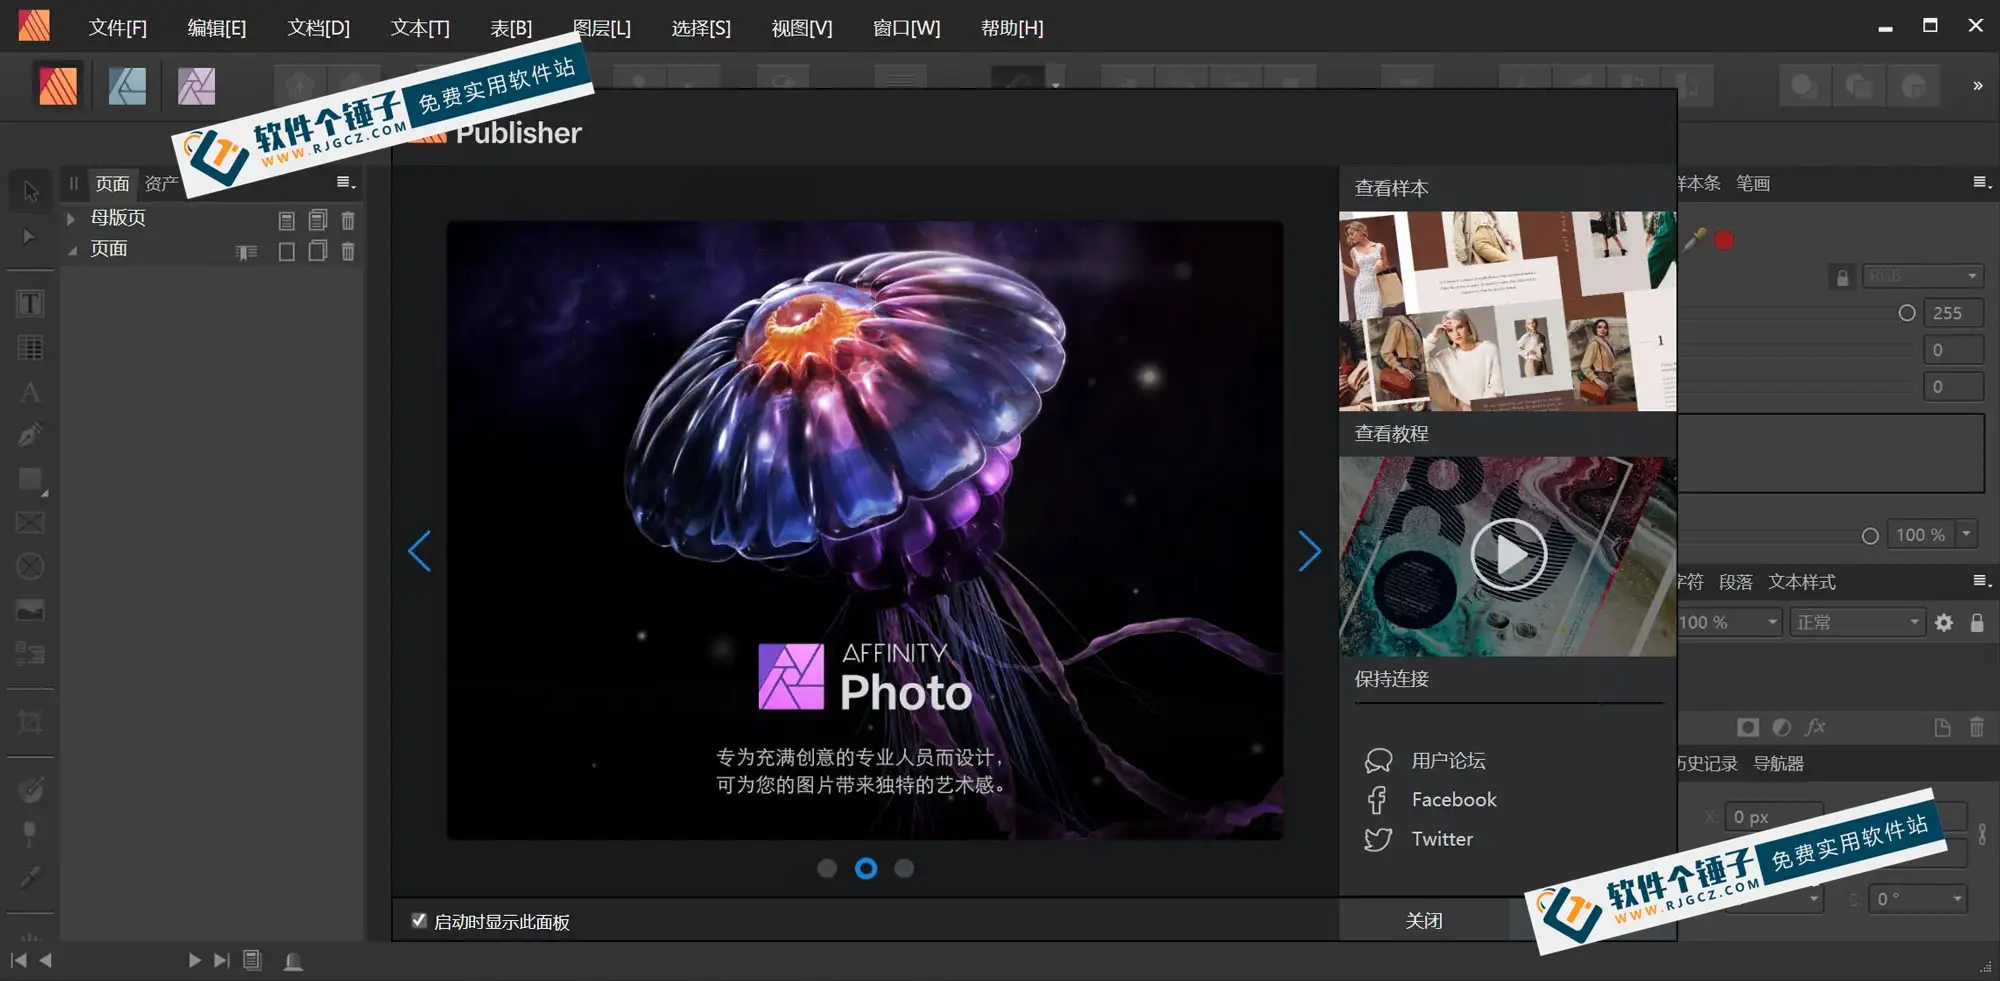Switch to the Affinity Photo persona
Image resolution: width=2000 pixels, height=981 pixels.
[195, 86]
